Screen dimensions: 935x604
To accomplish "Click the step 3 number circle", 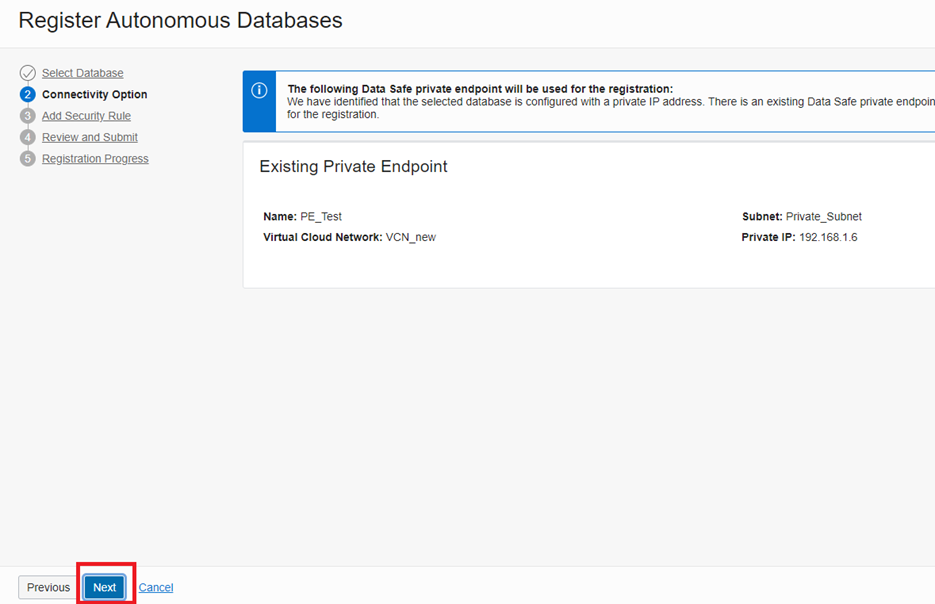I will coord(28,116).
